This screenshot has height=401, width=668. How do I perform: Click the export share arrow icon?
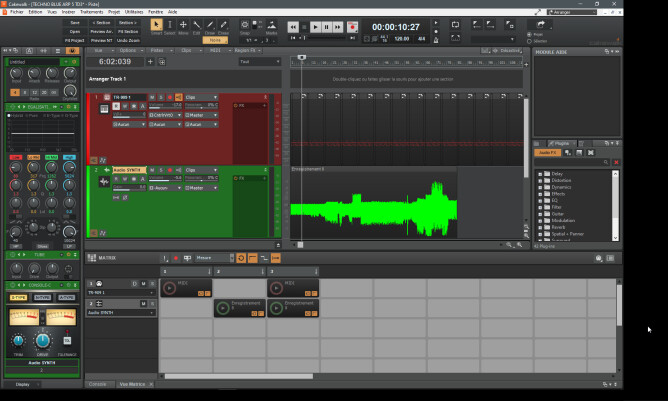pyautogui.click(x=541, y=24)
